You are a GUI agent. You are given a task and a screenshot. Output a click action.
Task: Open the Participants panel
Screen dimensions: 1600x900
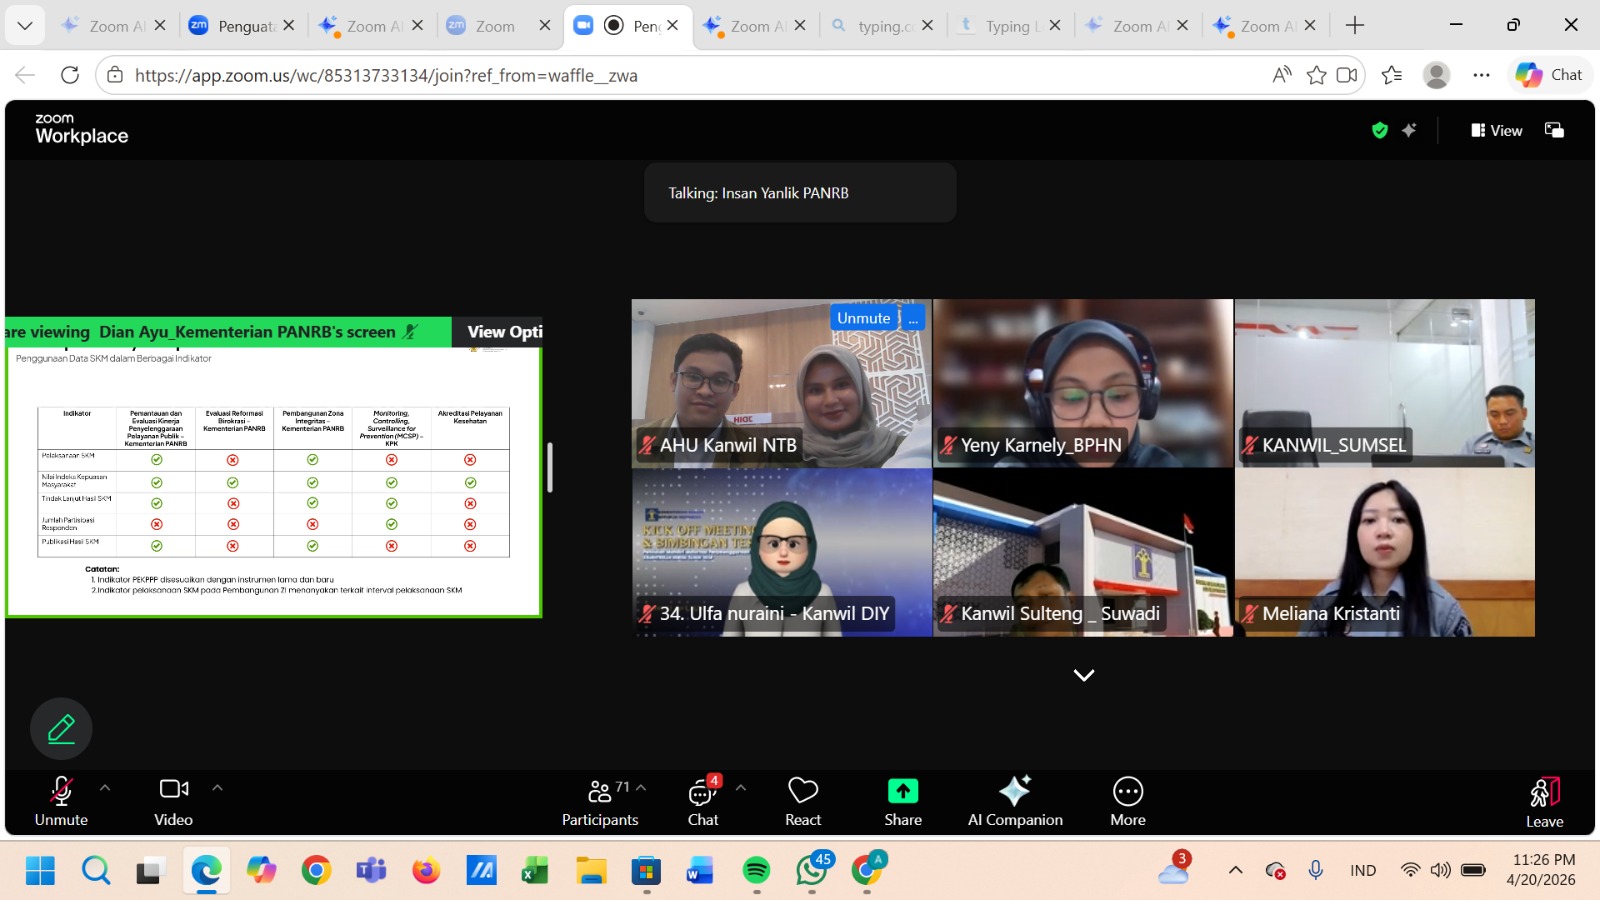coord(599,800)
